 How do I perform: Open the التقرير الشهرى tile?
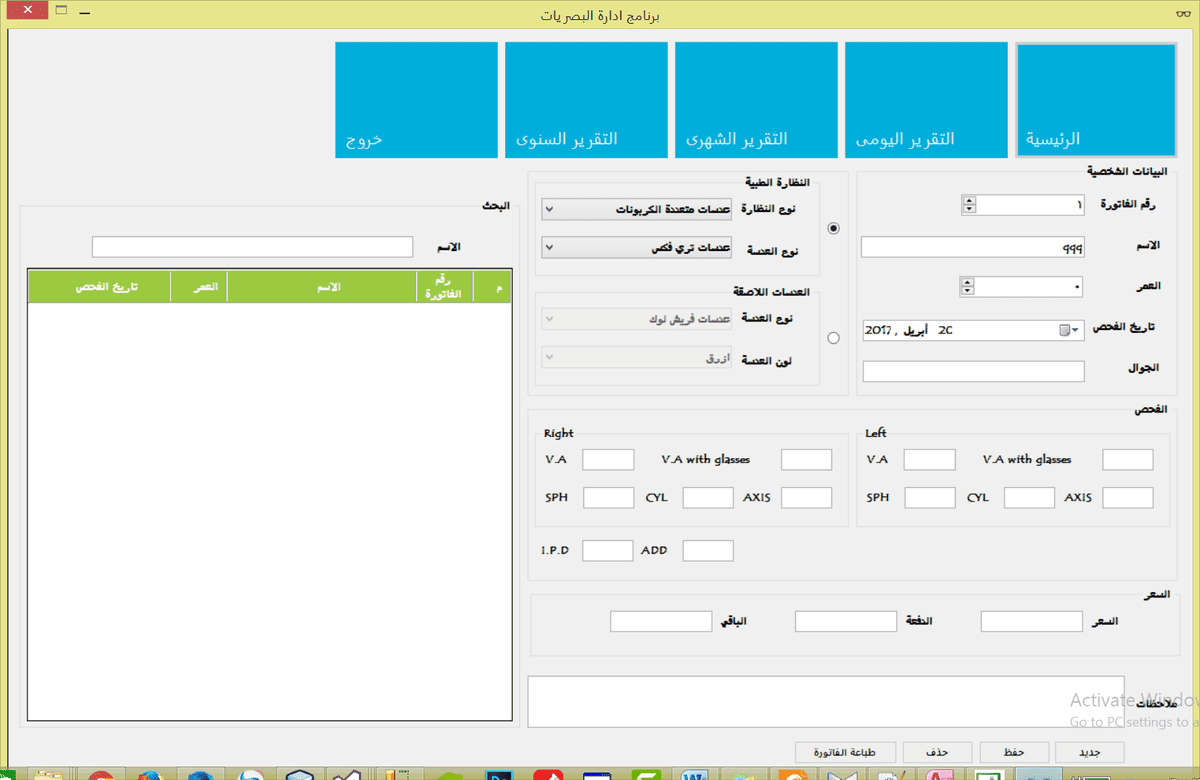click(x=756, y=100)
